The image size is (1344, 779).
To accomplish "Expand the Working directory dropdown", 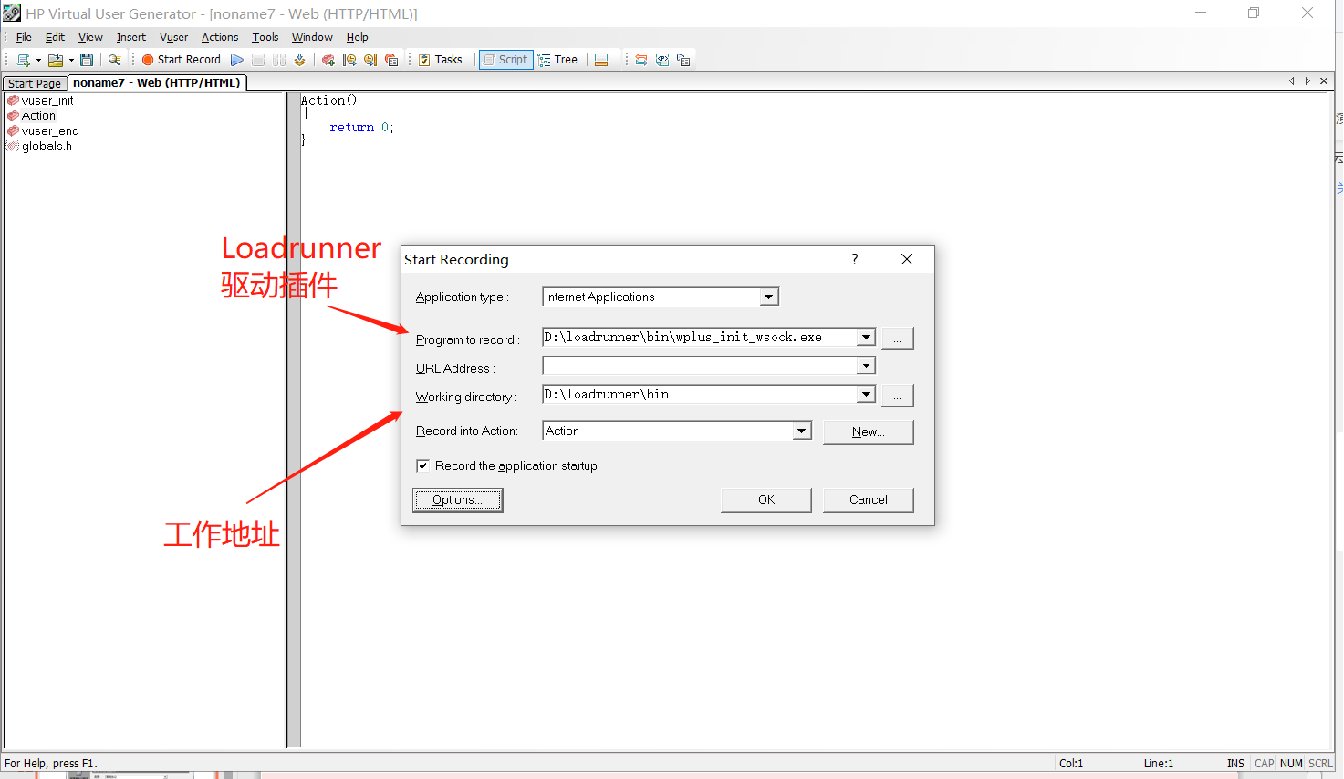I will (866, 395).
